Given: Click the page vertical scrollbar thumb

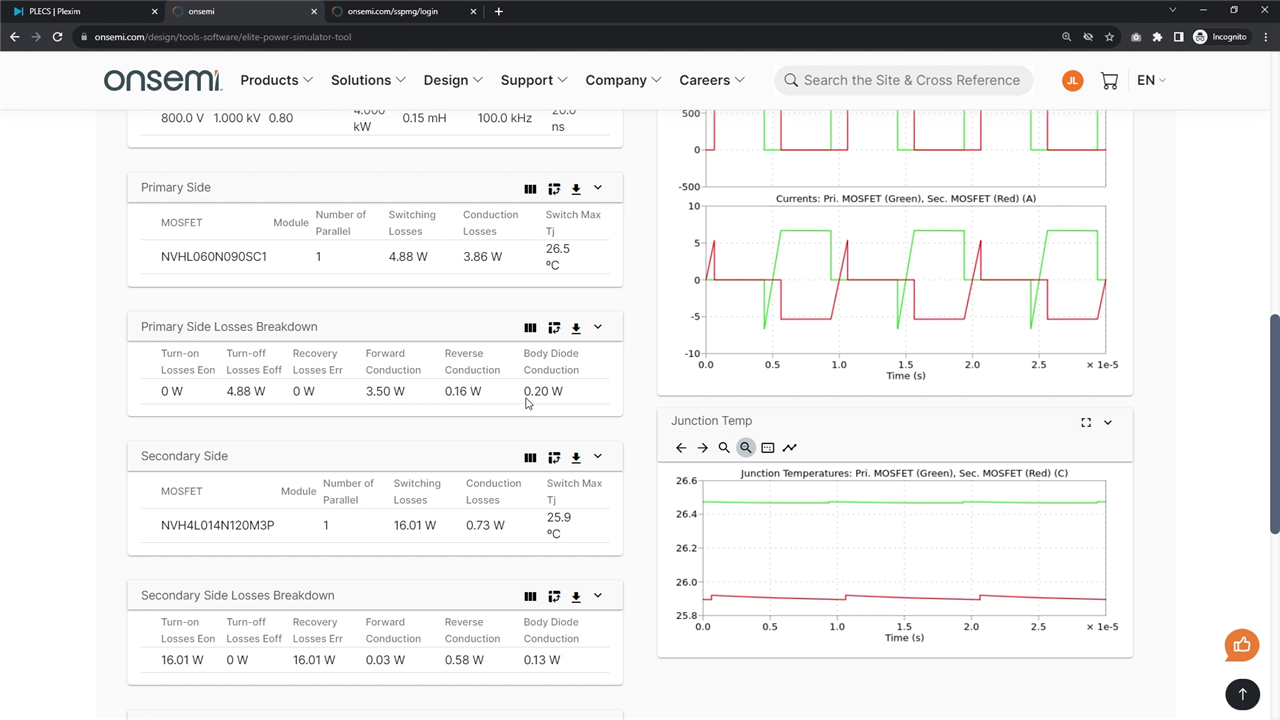Looking at the screenshot, I should pyautogui.click(x=1274, y=425).
